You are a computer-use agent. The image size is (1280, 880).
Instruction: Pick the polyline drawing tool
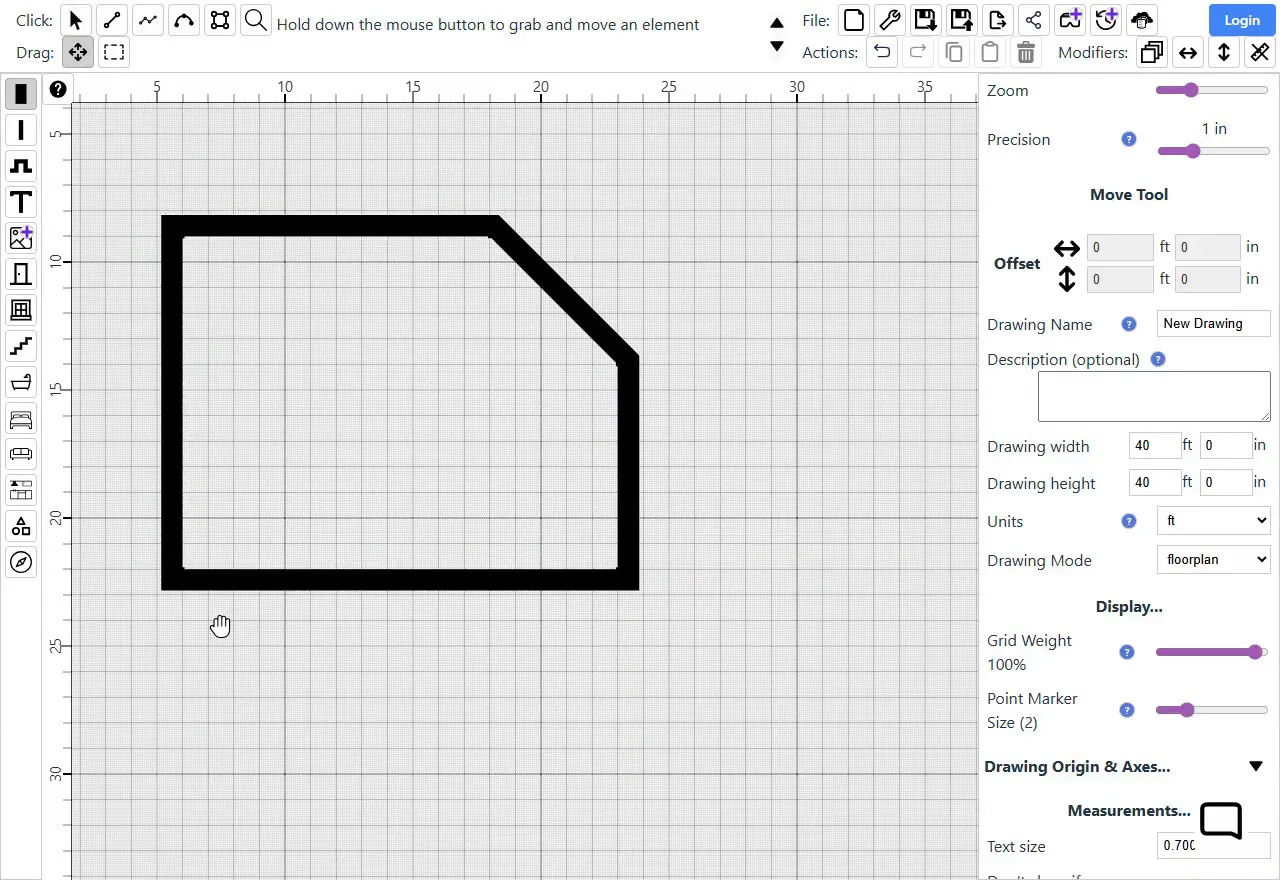pyautogui.click(x=148, y=20)
